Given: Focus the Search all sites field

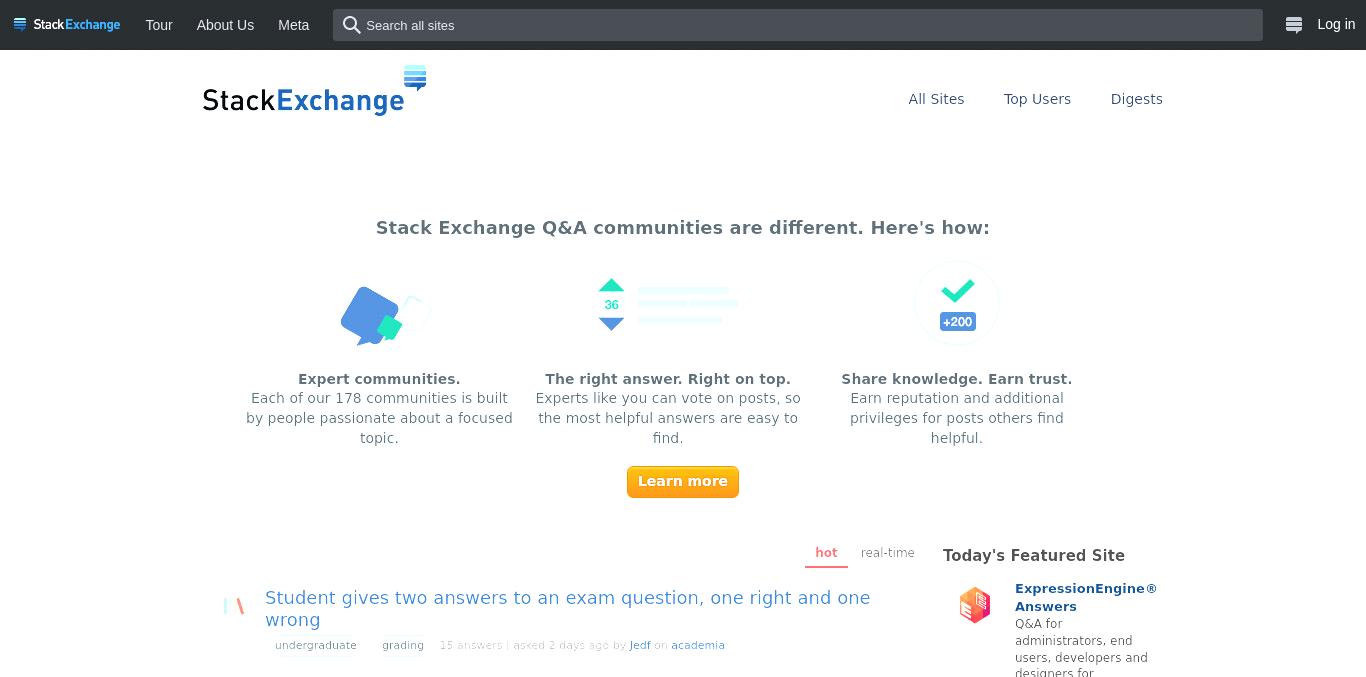Looking at the screenshot, I should 798,25.
